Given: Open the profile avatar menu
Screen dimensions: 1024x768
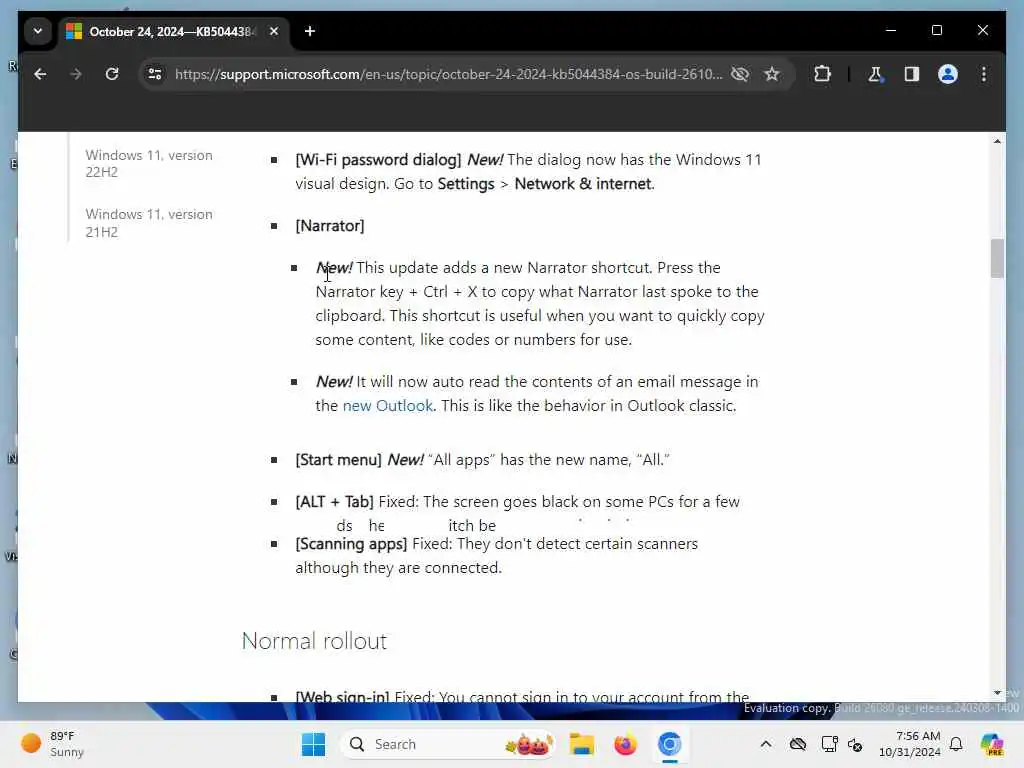Looking at the screenshot, I should pyautogui.click(x=948, y=74).
